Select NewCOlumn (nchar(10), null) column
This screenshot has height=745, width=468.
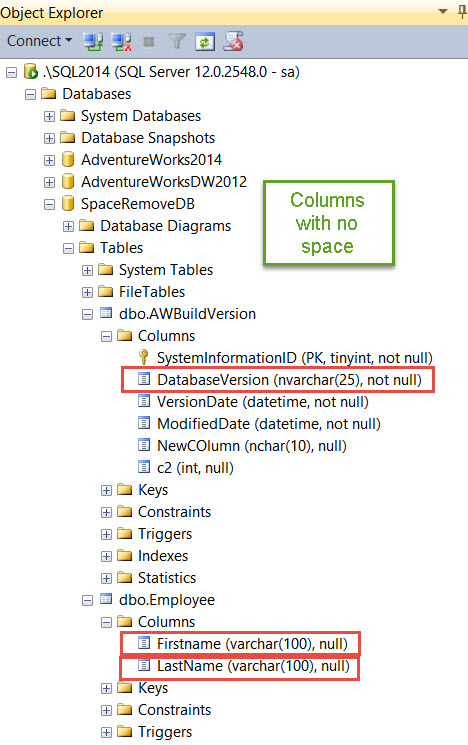coord(252,446)
